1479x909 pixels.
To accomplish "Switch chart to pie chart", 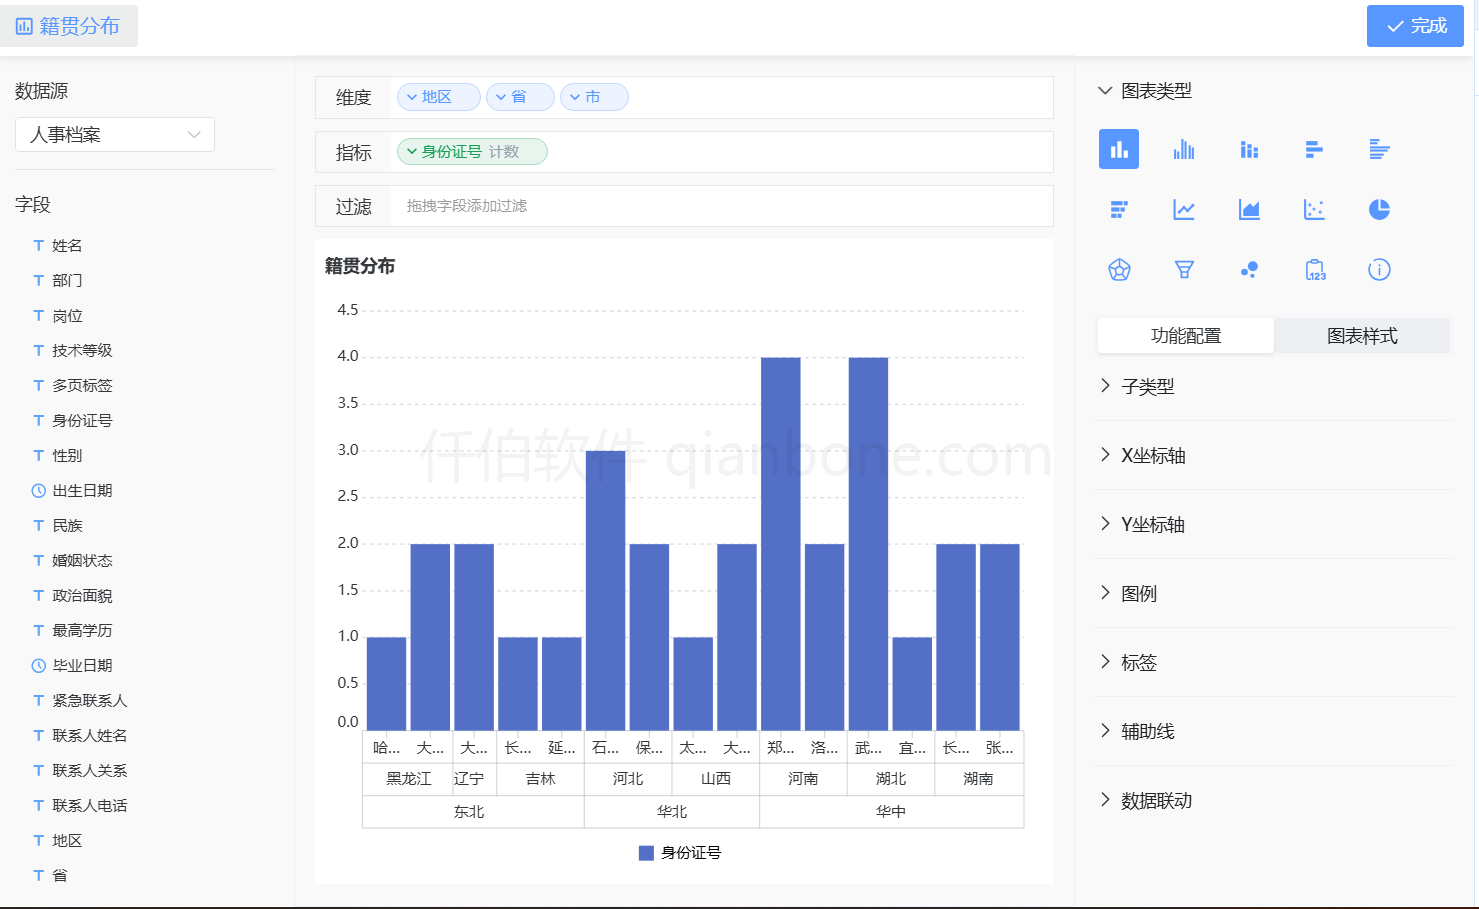I will pyautogui.click(x=1379, y=209).
